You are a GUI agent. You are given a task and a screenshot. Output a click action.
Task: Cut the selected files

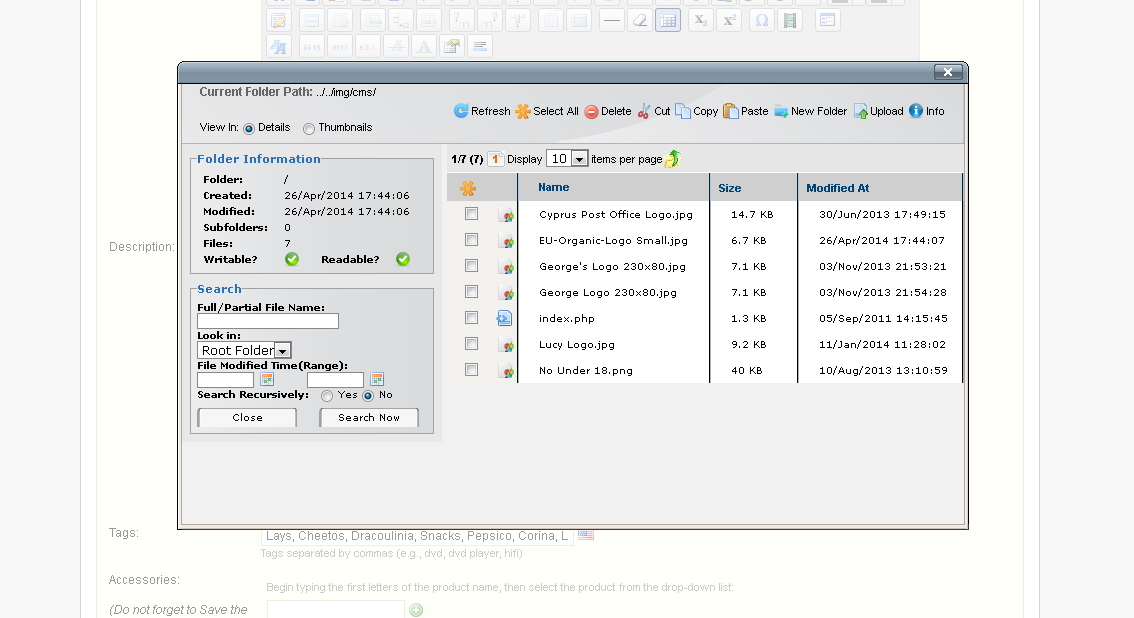[654, 111]
